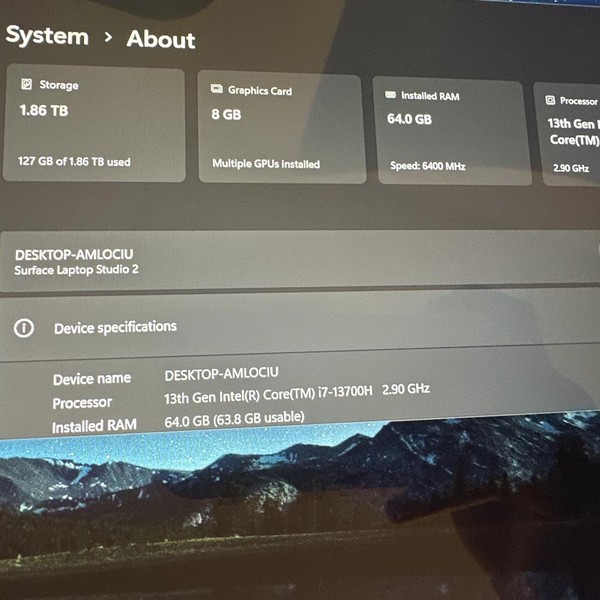Click the Graphics Card icon
600x600 pixels.
216,89
